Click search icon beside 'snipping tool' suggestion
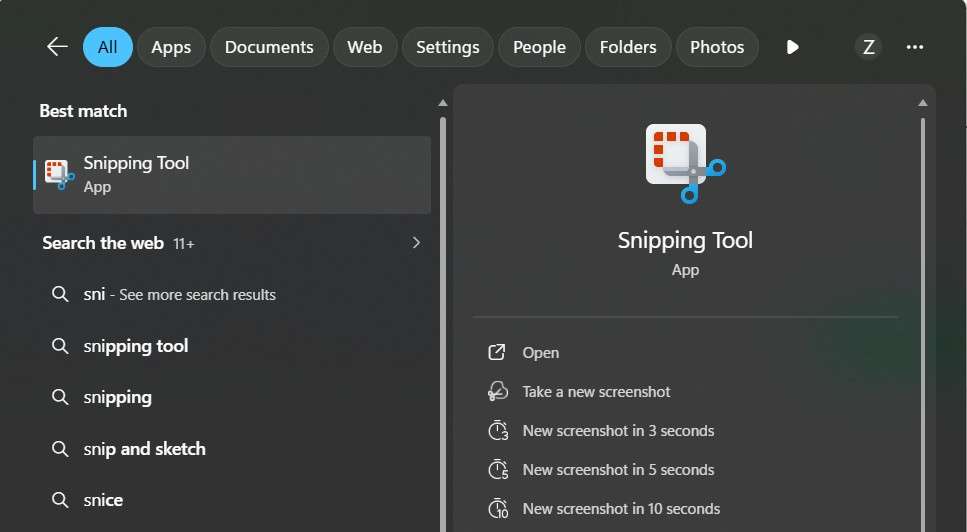 [60, 346]
